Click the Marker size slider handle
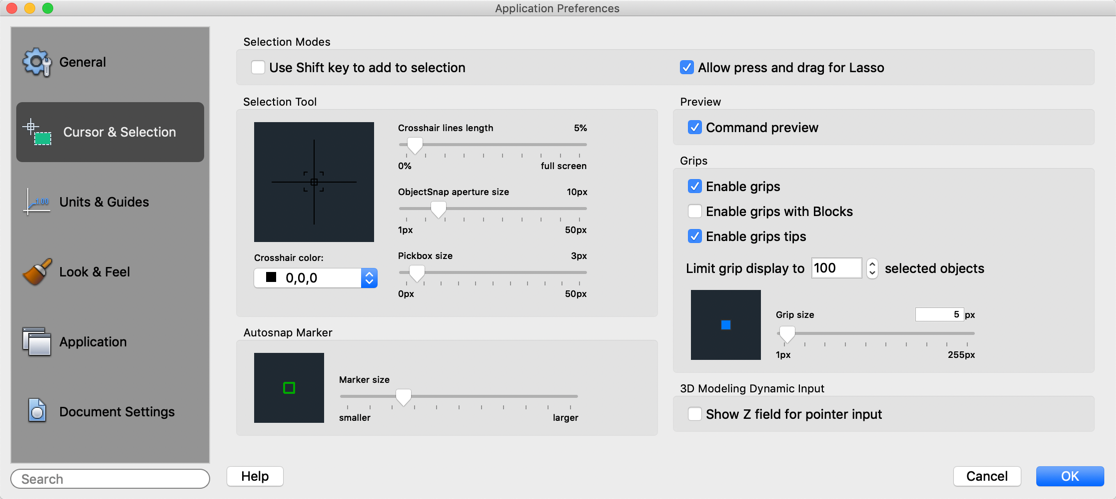Screen dimensions: 1116x499 [x=403, y=397]
